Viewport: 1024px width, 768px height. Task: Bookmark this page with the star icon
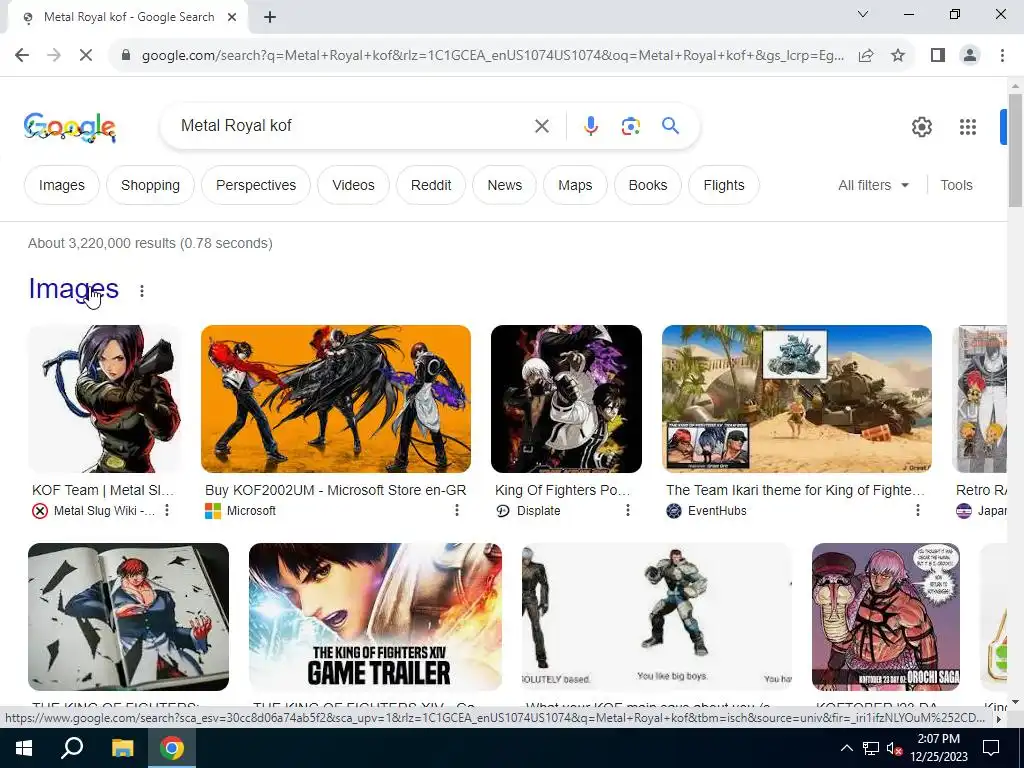(898, 56)
